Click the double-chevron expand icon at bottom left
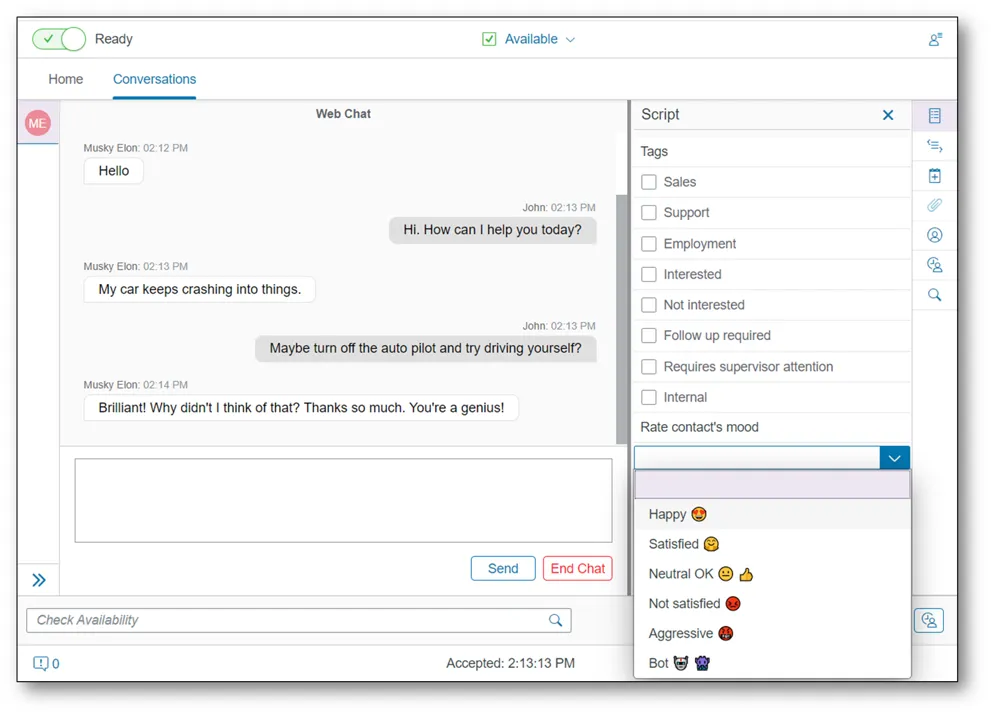The height and width of the screenshot is (715, 991). tap(39, 580)
